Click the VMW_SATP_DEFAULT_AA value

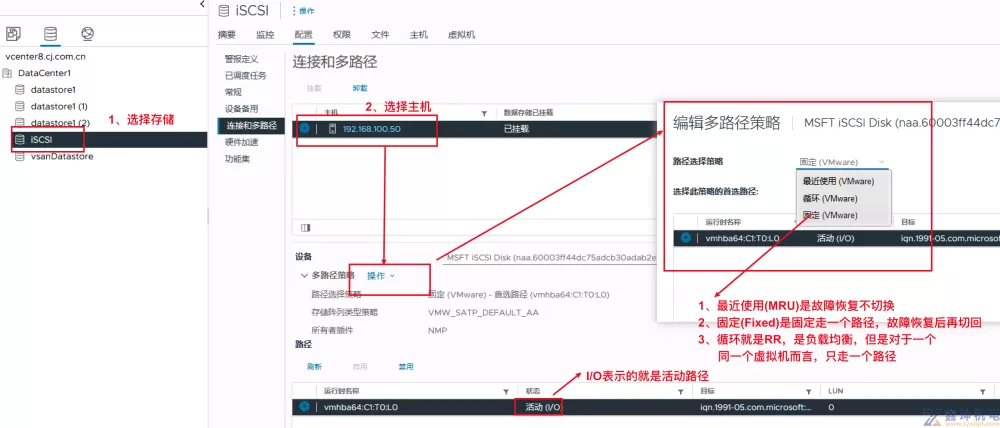483,313
